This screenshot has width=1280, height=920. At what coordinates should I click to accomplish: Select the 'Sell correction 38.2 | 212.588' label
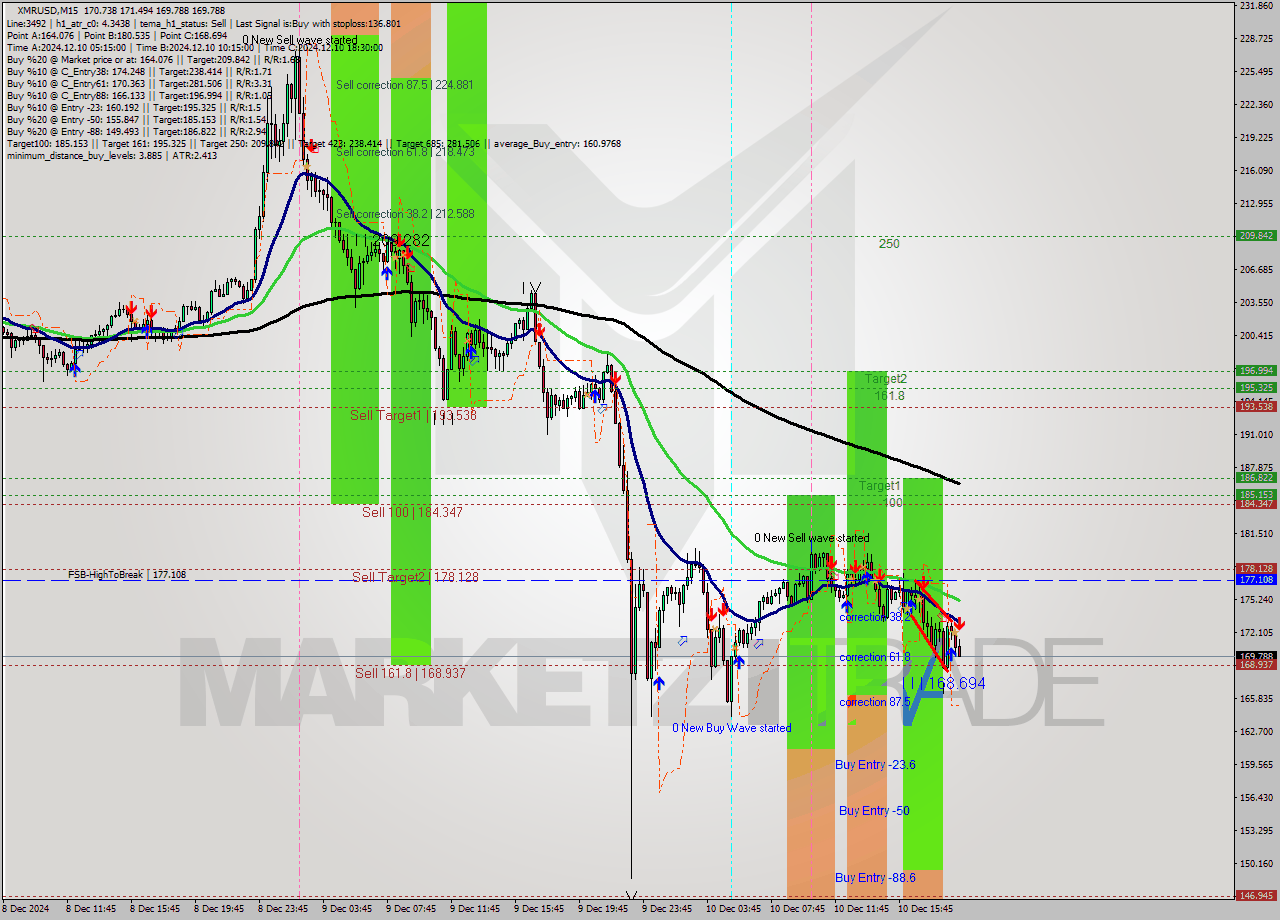405,214
